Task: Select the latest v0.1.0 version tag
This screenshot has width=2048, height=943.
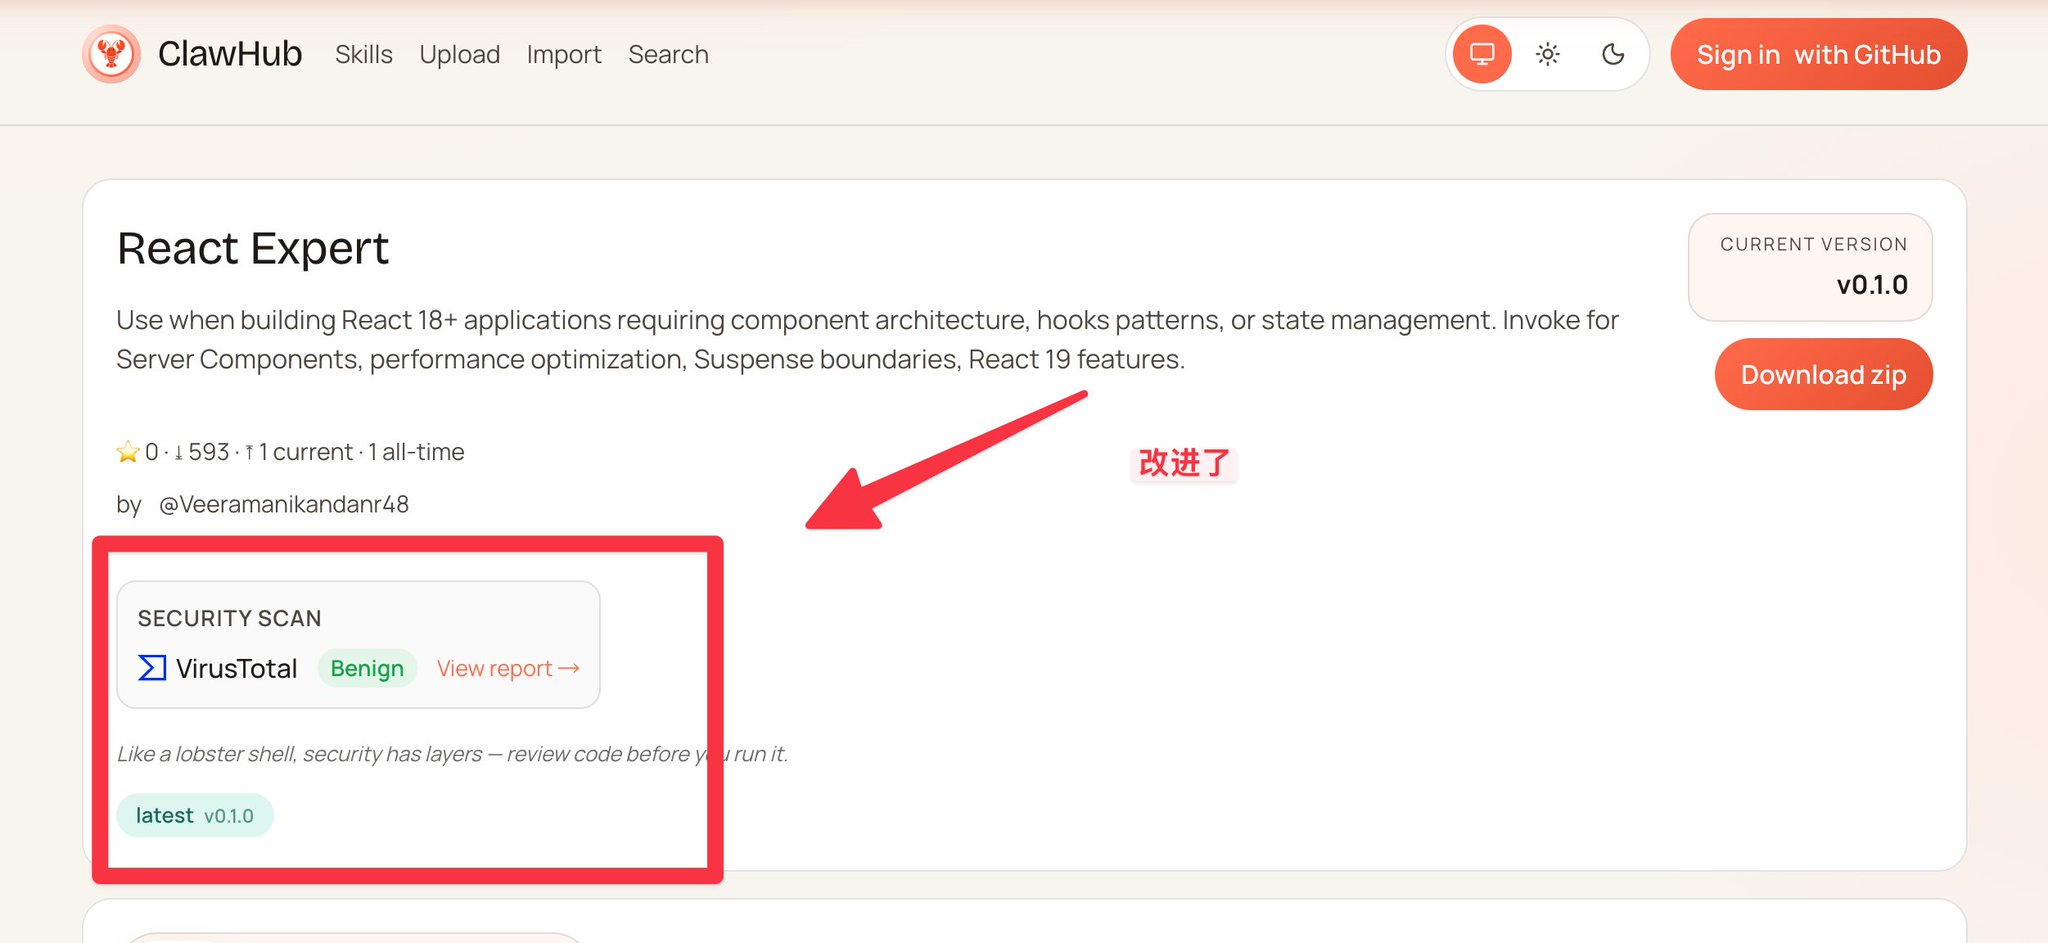Action: 195,815
